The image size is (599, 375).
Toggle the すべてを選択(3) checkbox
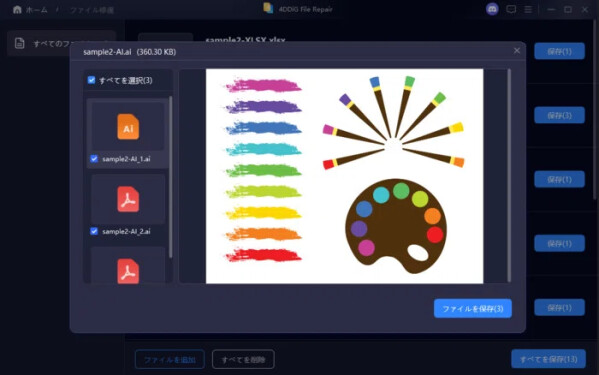(91, 80)
